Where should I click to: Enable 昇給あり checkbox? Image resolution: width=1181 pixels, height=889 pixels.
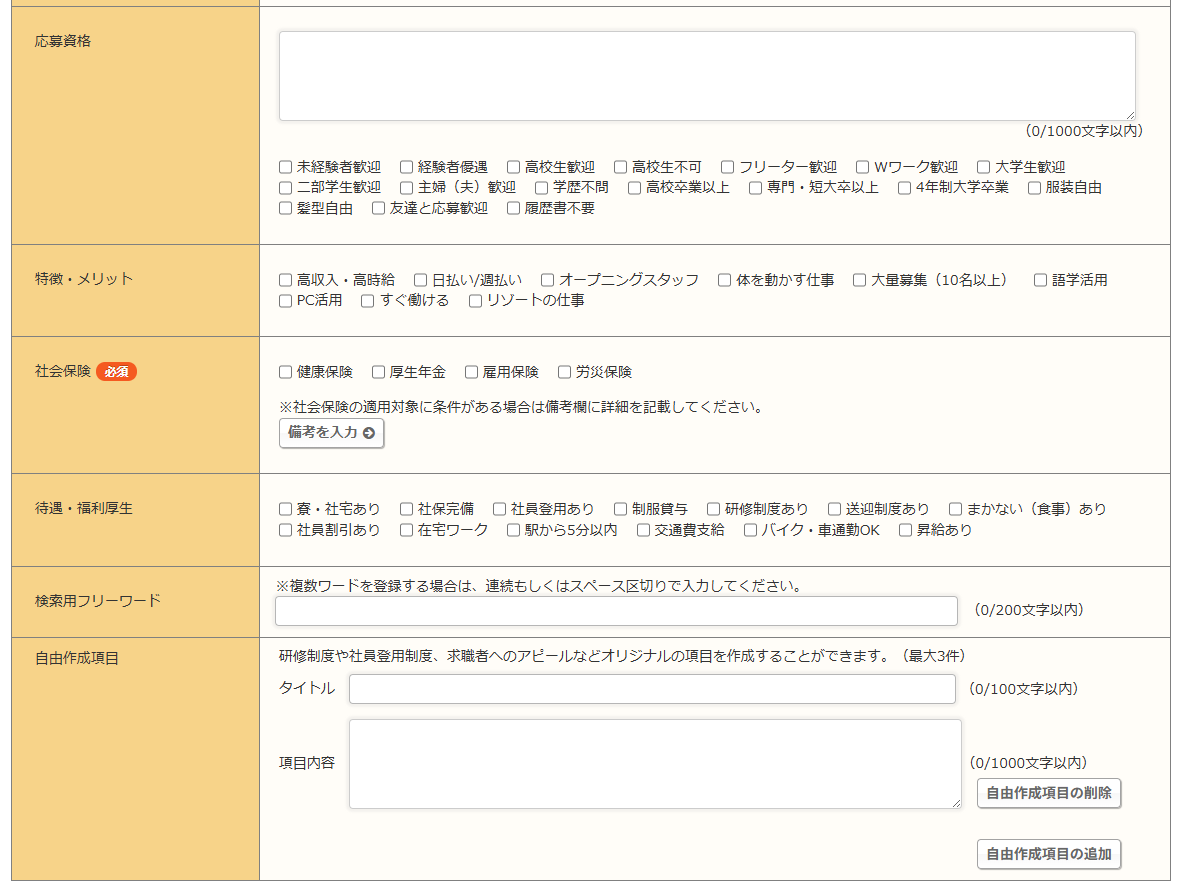tap(906, 530)
